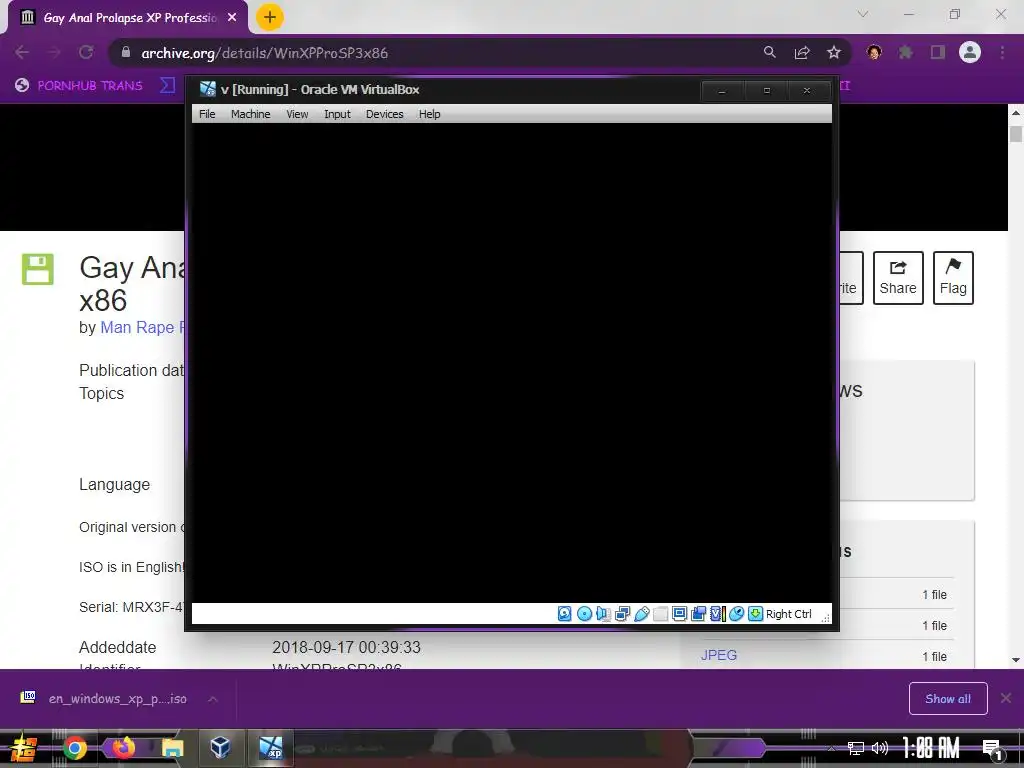
Task: Click the volume speaker icon in system tray
Action: [880, 748]
